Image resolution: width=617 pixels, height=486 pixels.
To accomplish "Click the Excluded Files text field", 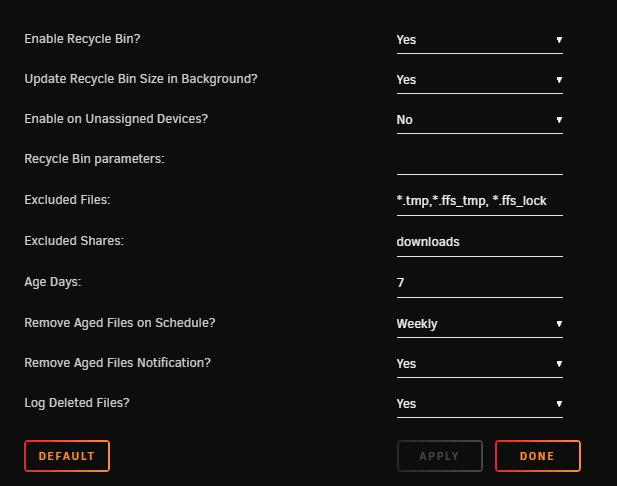I will coord(480,202).
